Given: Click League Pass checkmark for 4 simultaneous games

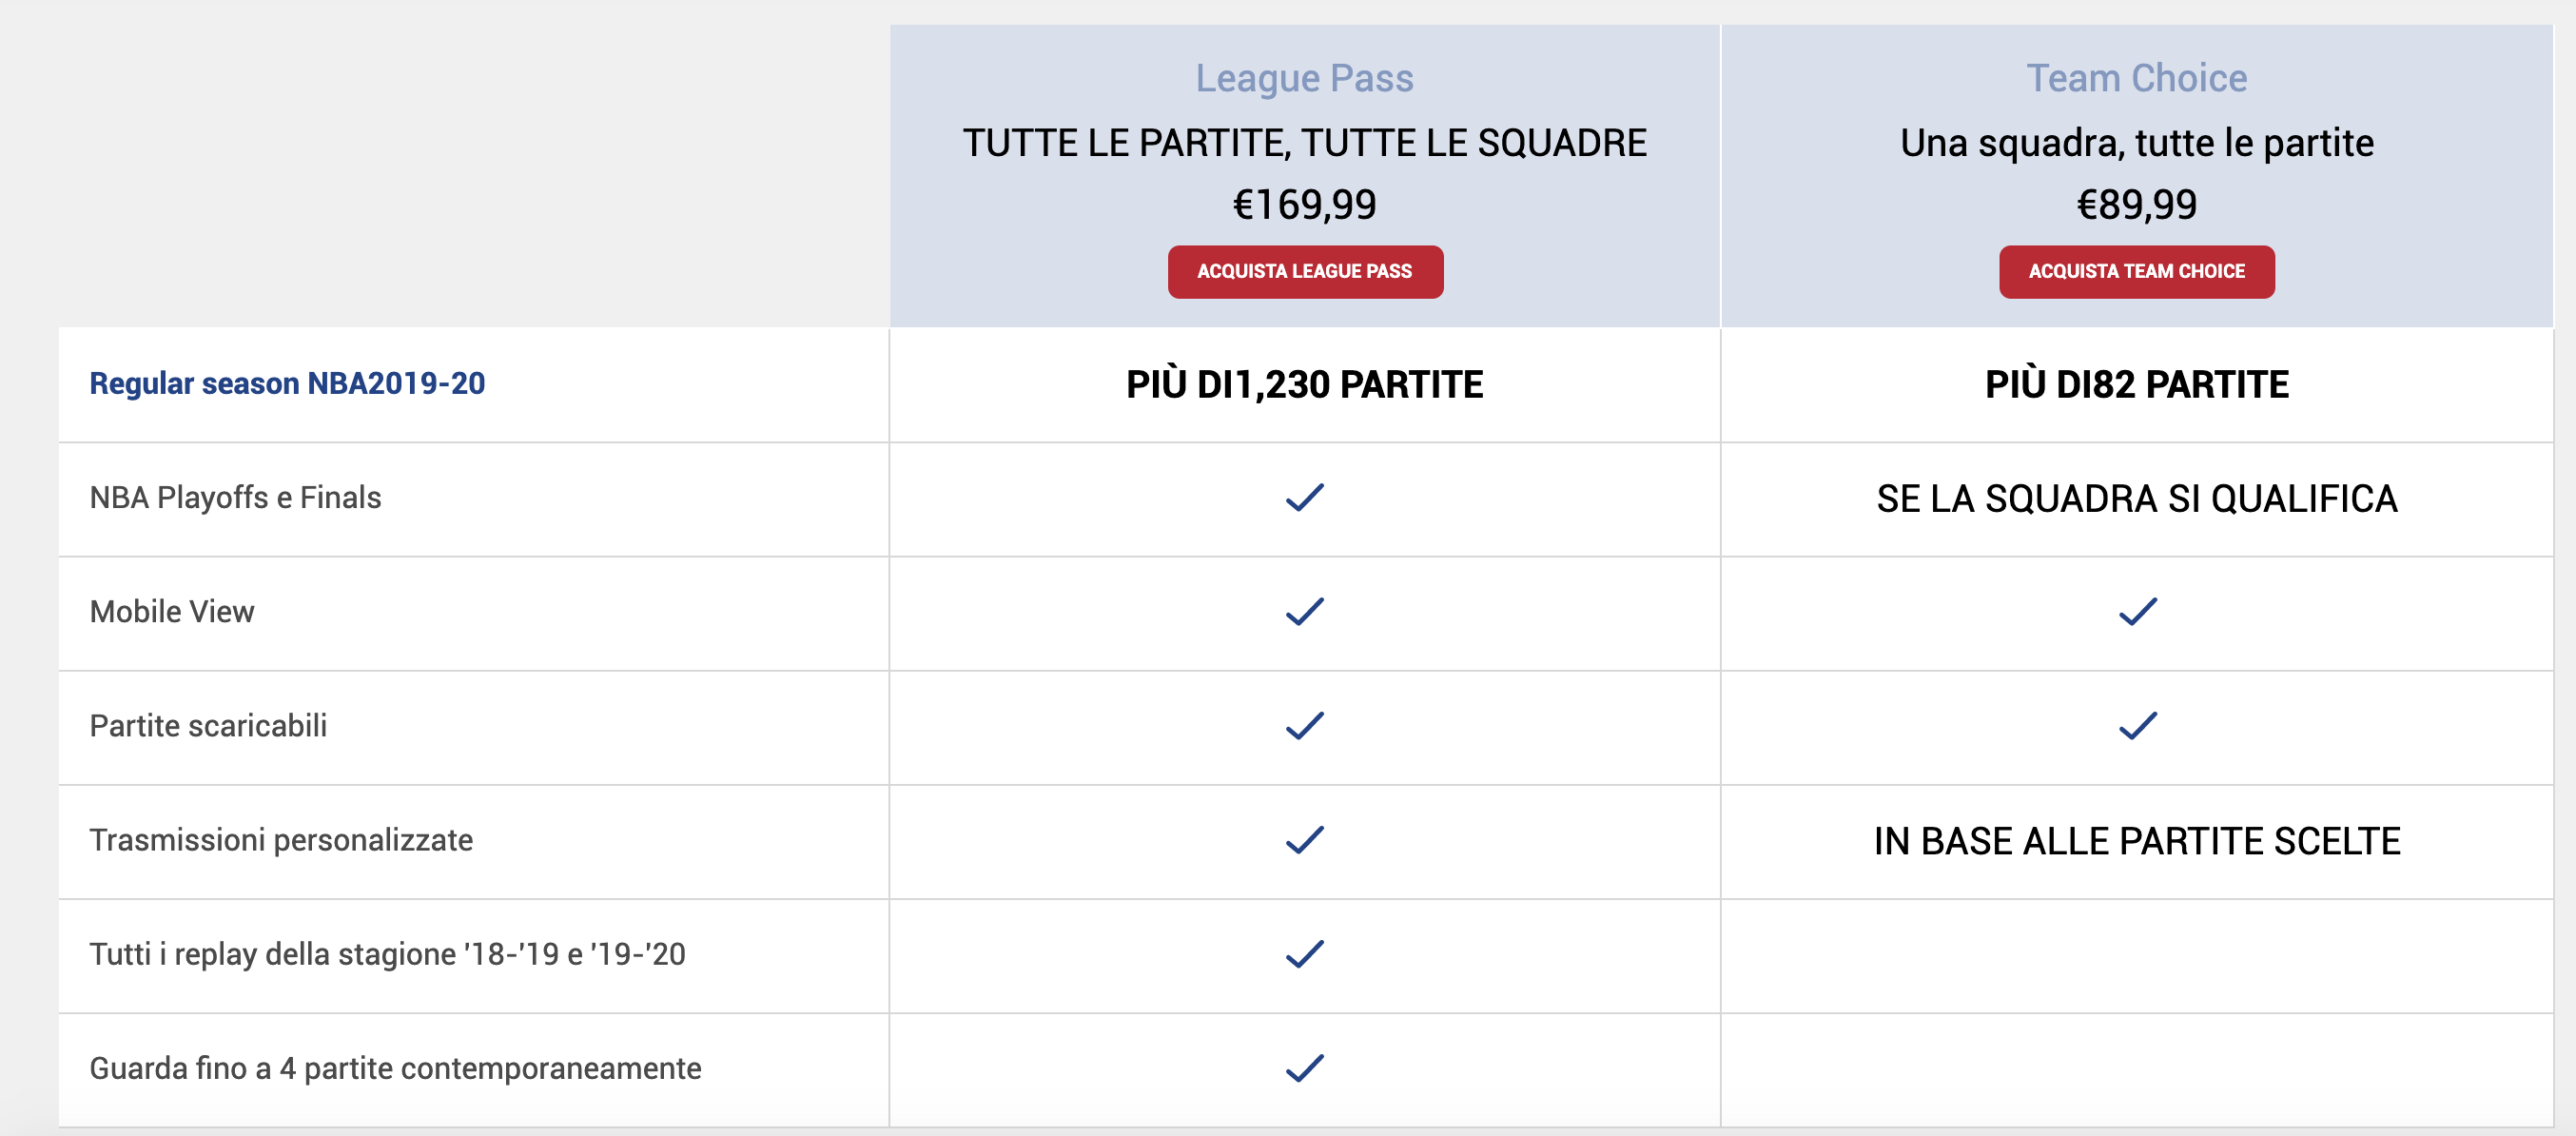Looking at the screenshot, I should coord(1304,1068).
